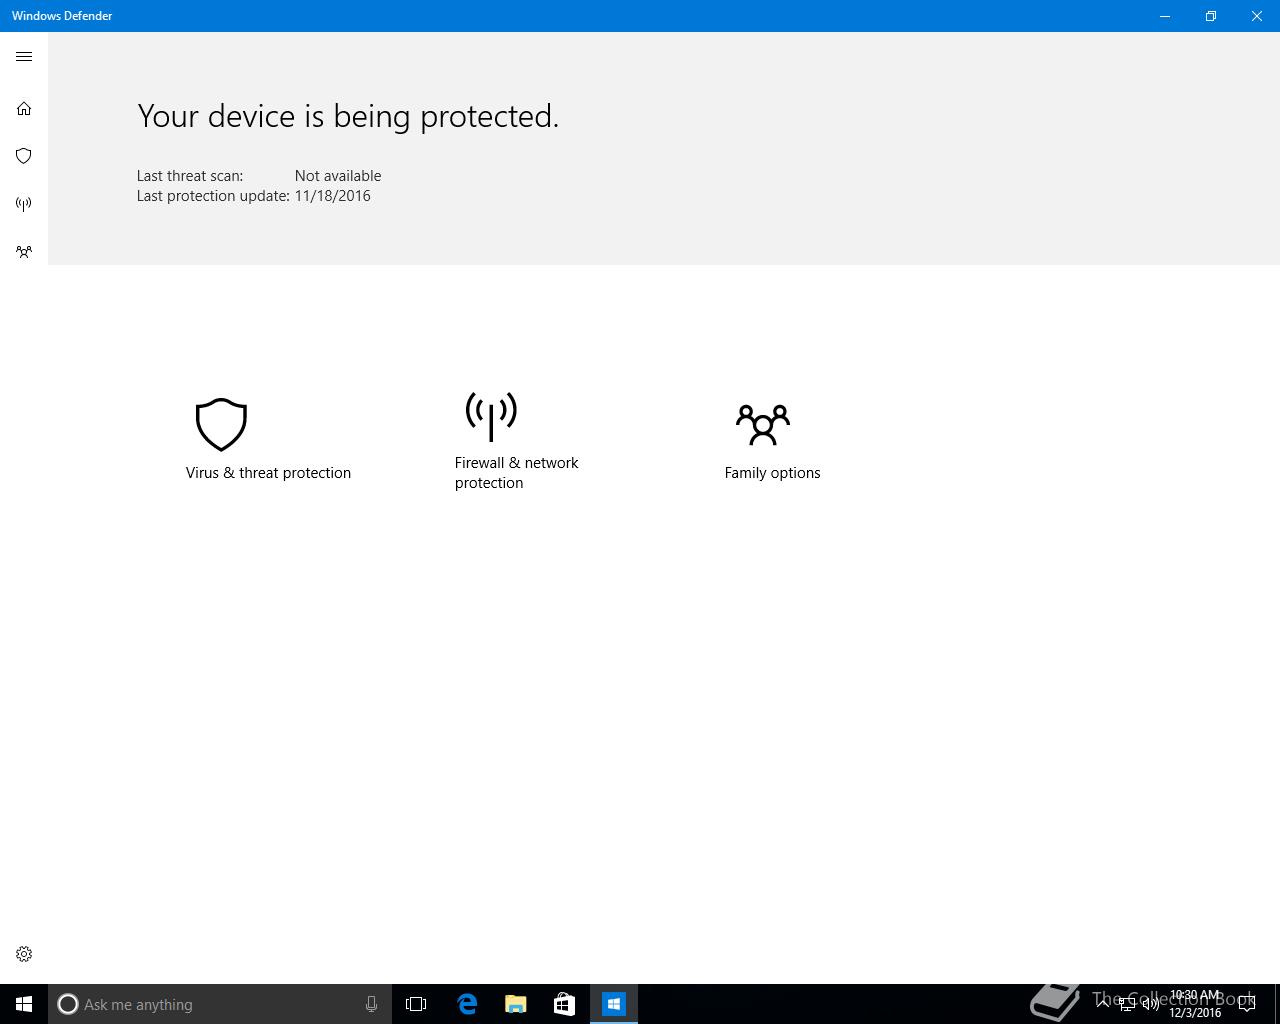The width and height of the screenshot is (1280, 1024).
Task: Minimize the Windows Defender window
Action: tap(1165, 16)
